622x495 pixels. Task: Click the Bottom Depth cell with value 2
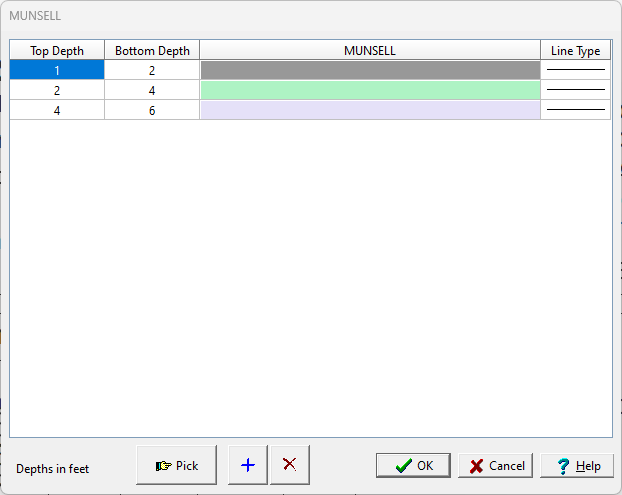point(152,70)
